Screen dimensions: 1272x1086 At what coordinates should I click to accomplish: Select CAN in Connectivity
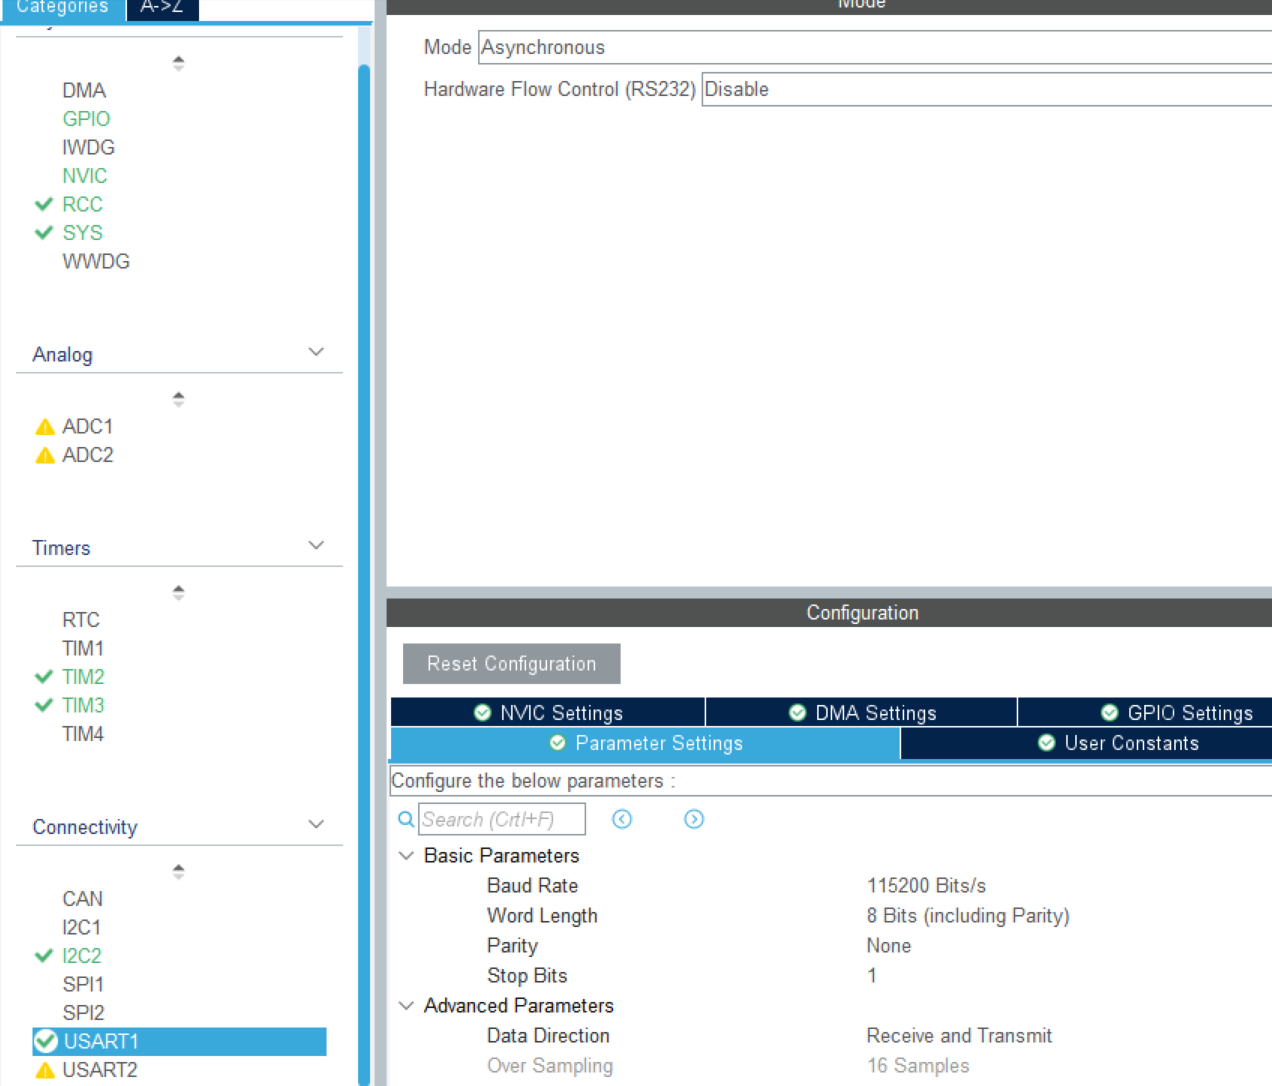point(82,899)
